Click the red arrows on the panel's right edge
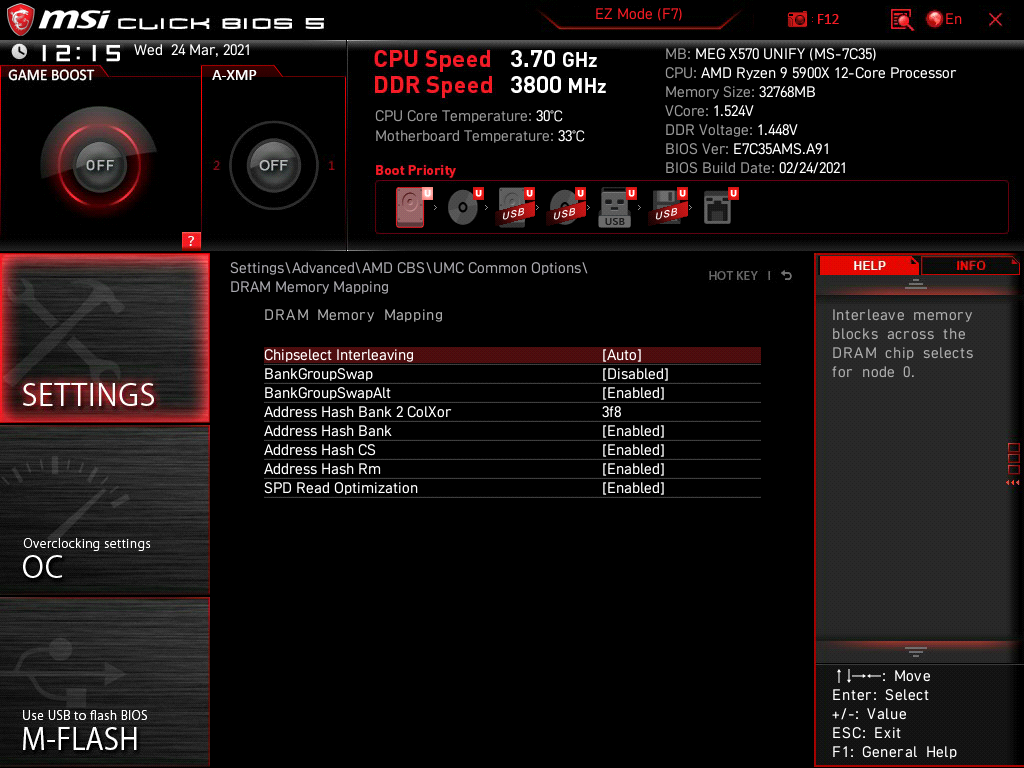 pyautogui.click(x=1012, y=483)
